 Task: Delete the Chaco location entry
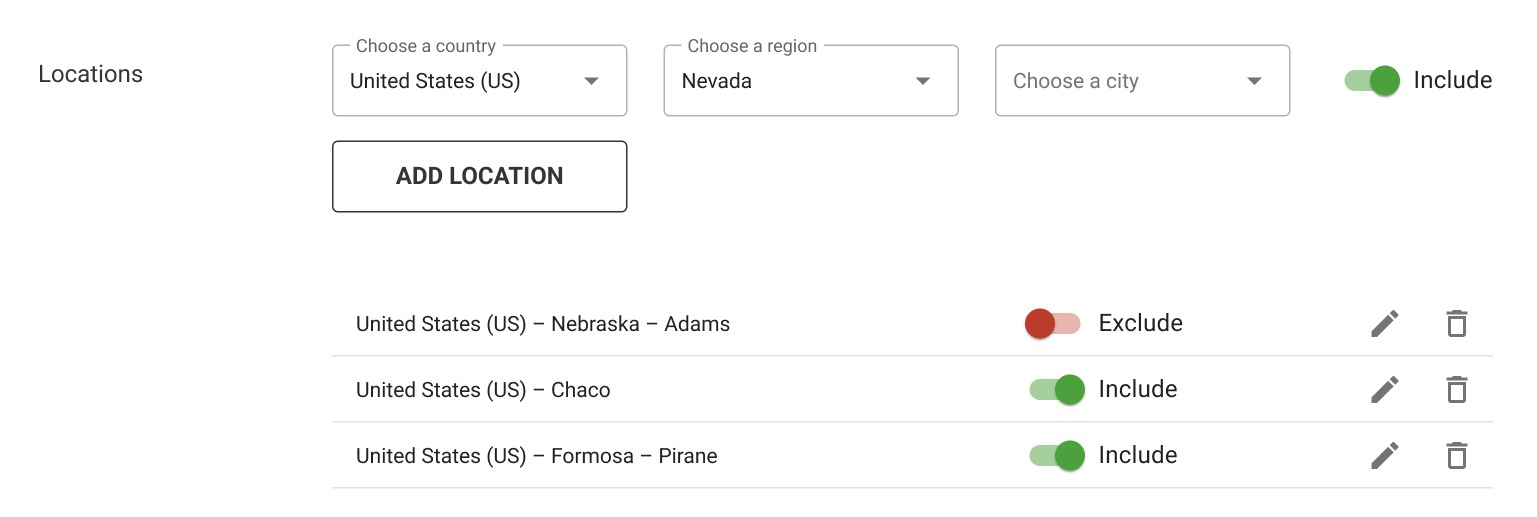(x=1457, y=389)
